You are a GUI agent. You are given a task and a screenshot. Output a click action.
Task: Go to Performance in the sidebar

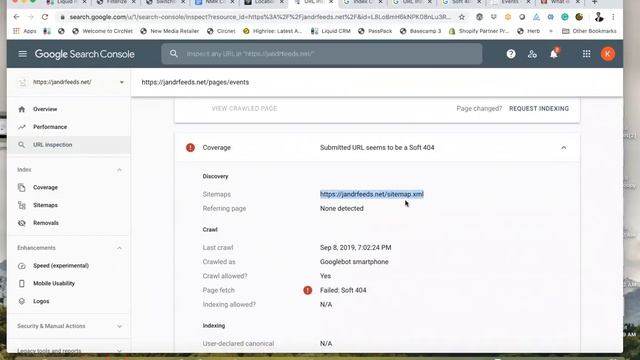coord(50,127)
